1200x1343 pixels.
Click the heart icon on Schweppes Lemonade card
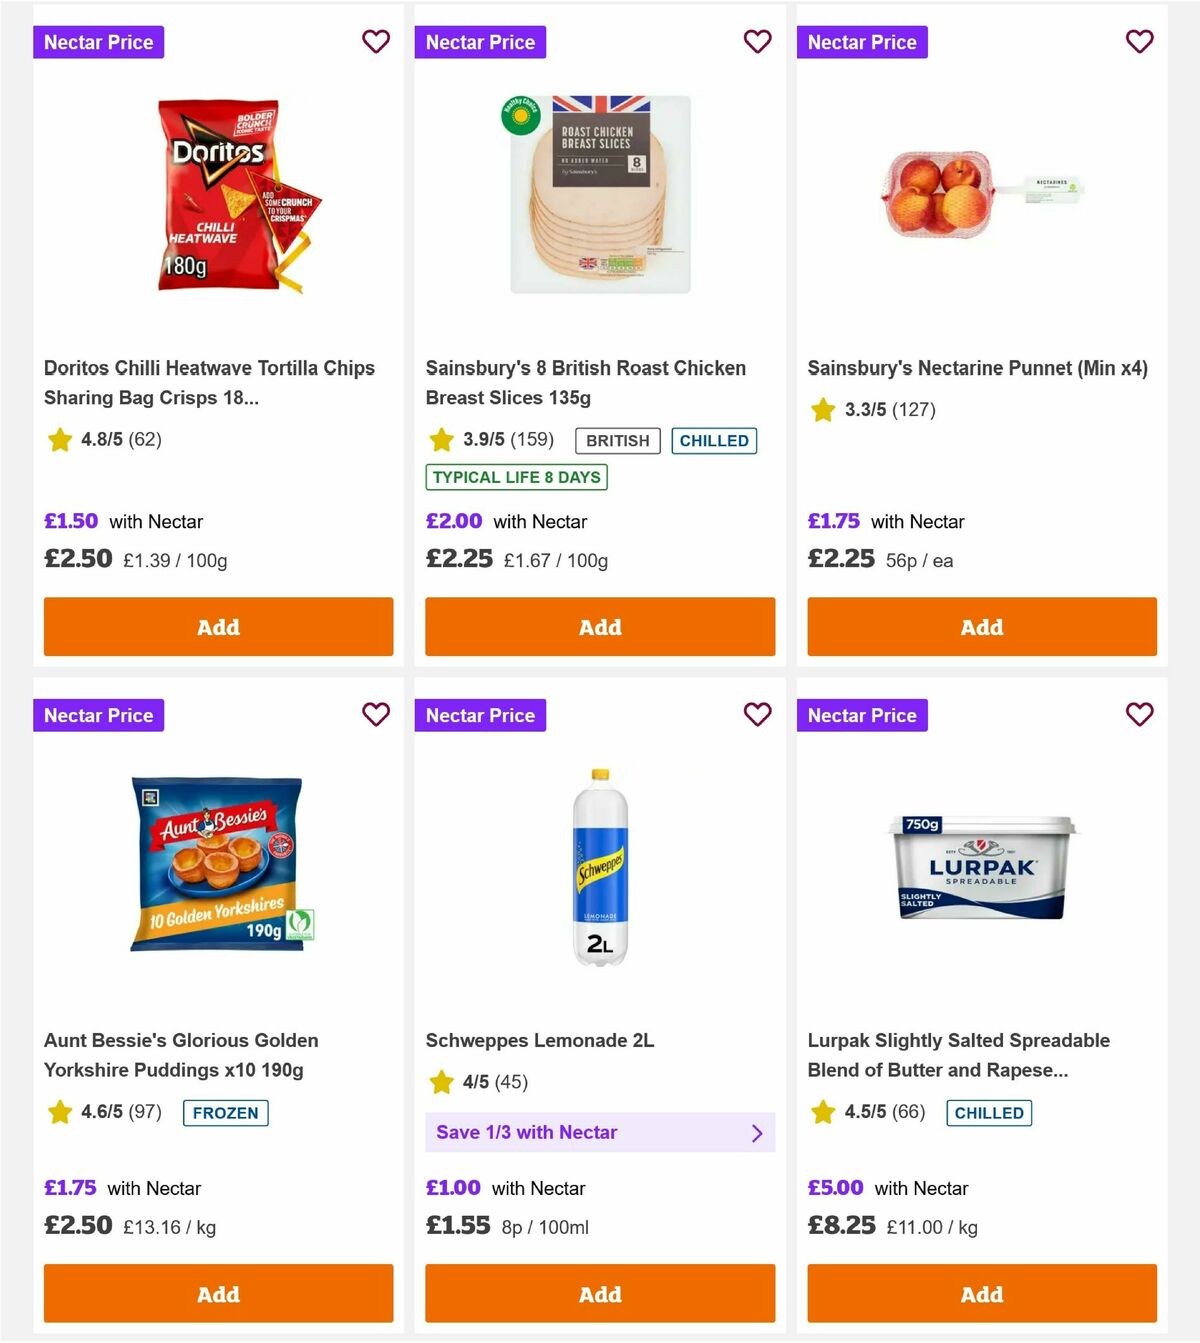757,715
